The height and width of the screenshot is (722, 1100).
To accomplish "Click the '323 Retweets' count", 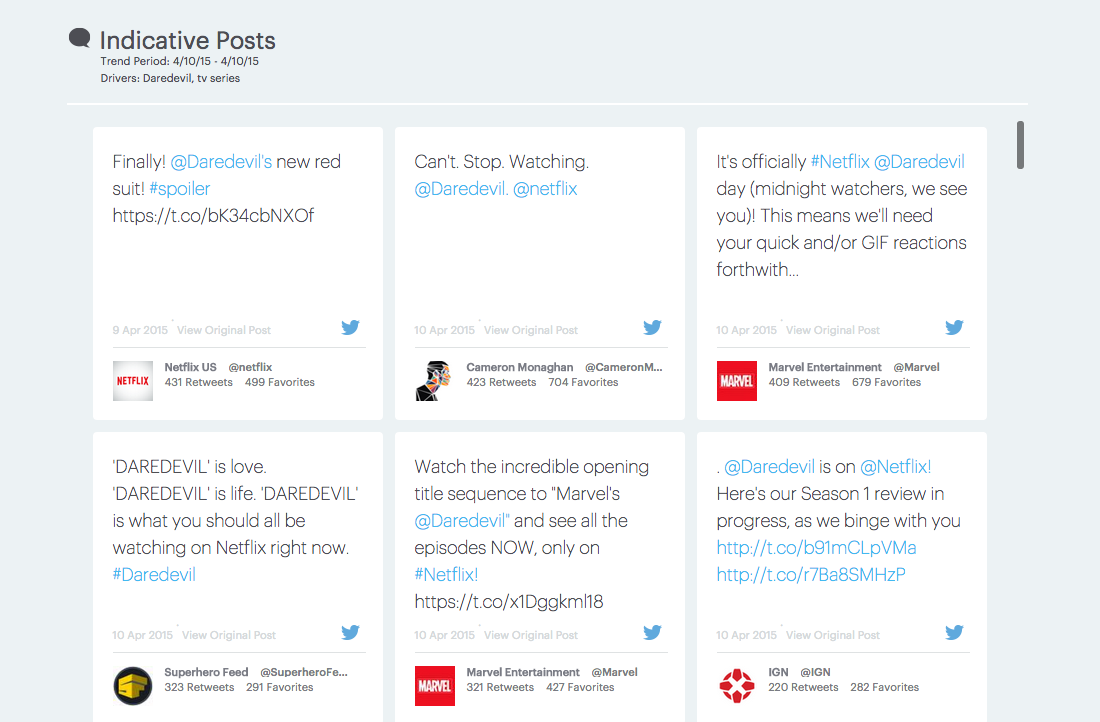I will pyautogui.click(x=199, y=688).
